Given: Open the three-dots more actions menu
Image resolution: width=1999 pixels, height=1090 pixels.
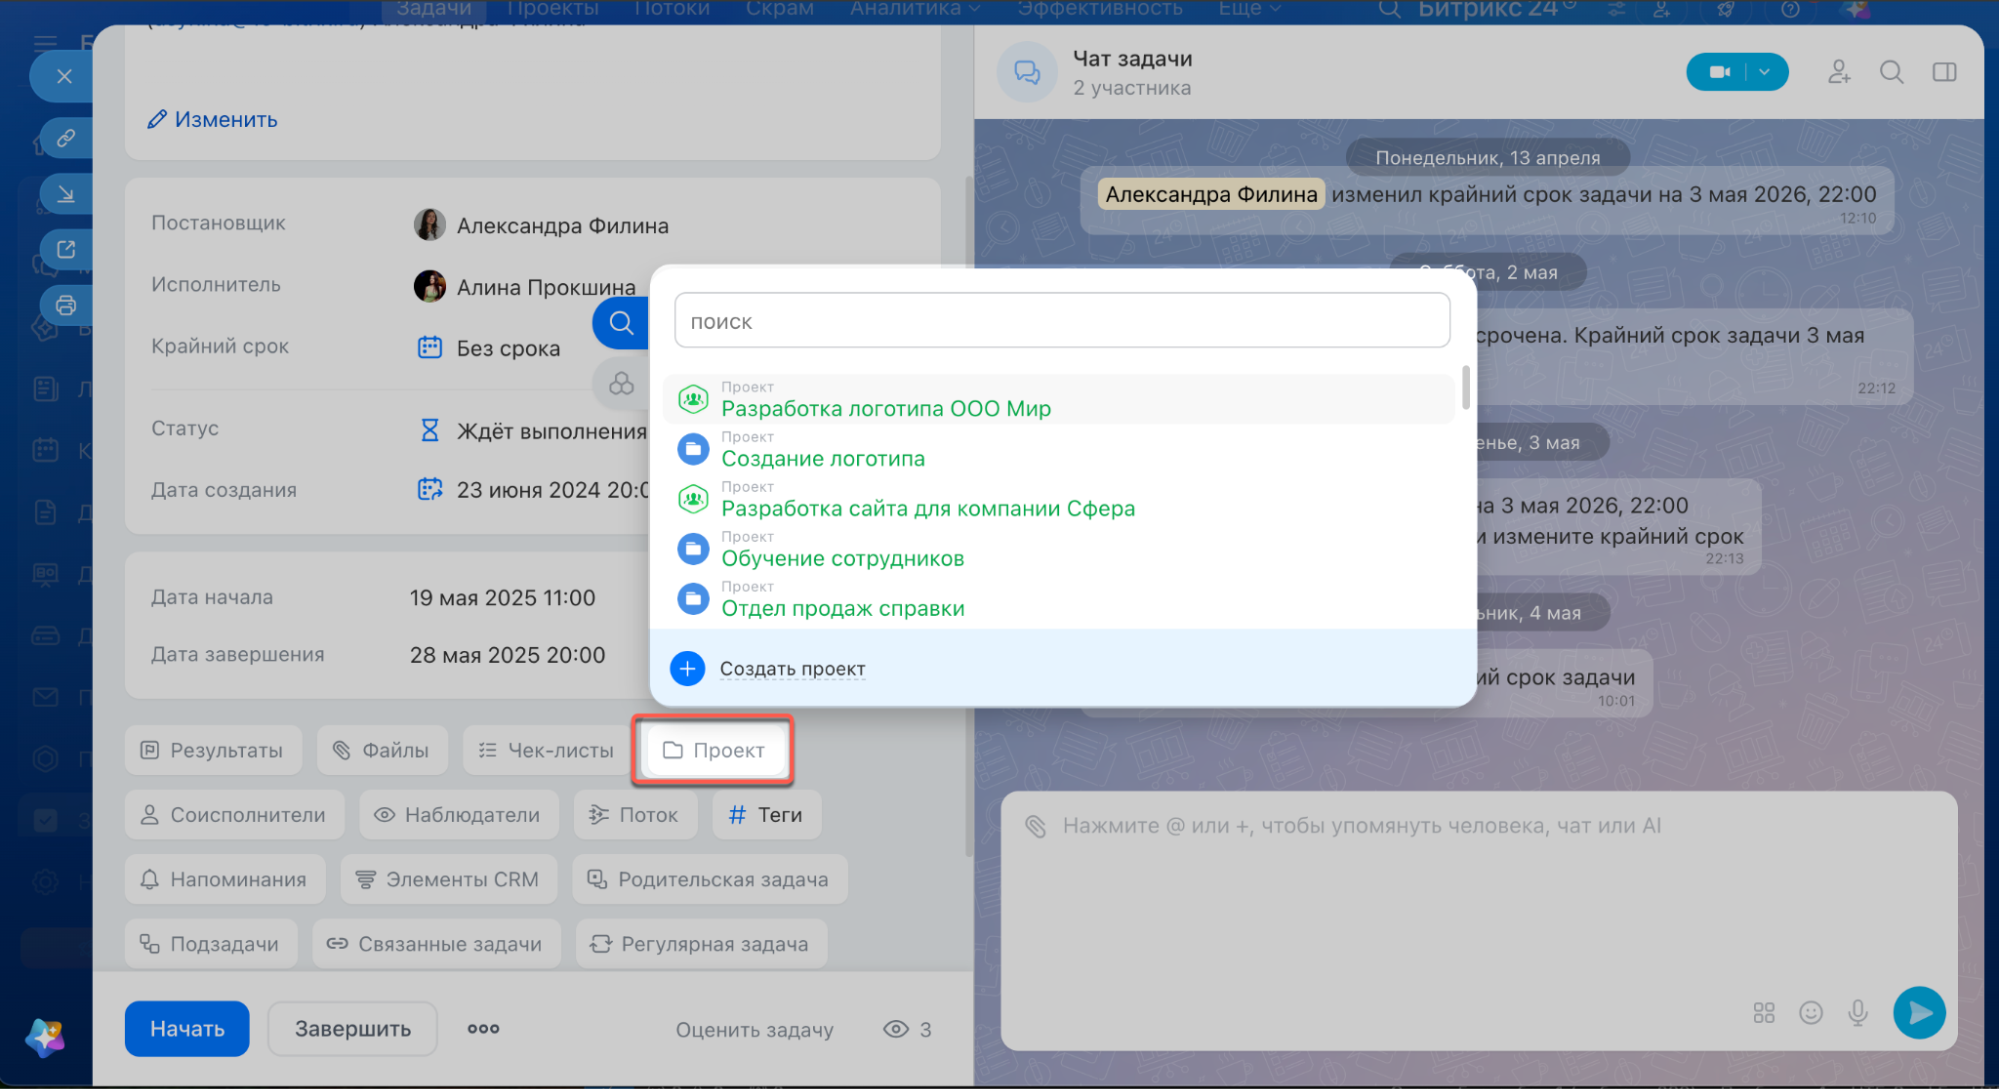Looking at the screenshot, I should [483, 1029].
